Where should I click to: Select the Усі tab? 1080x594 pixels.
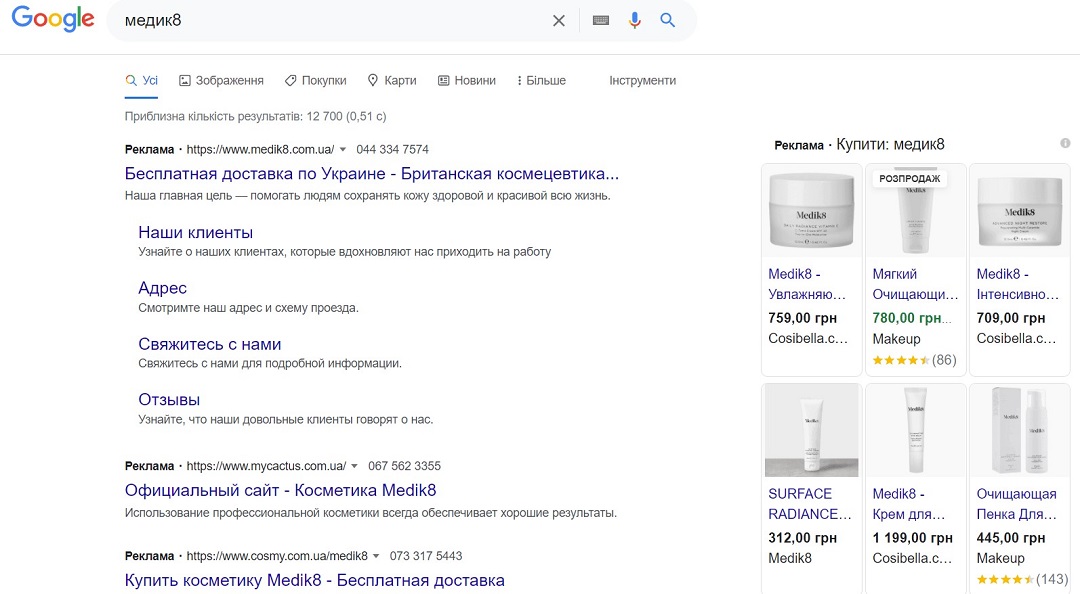[142, 81]
